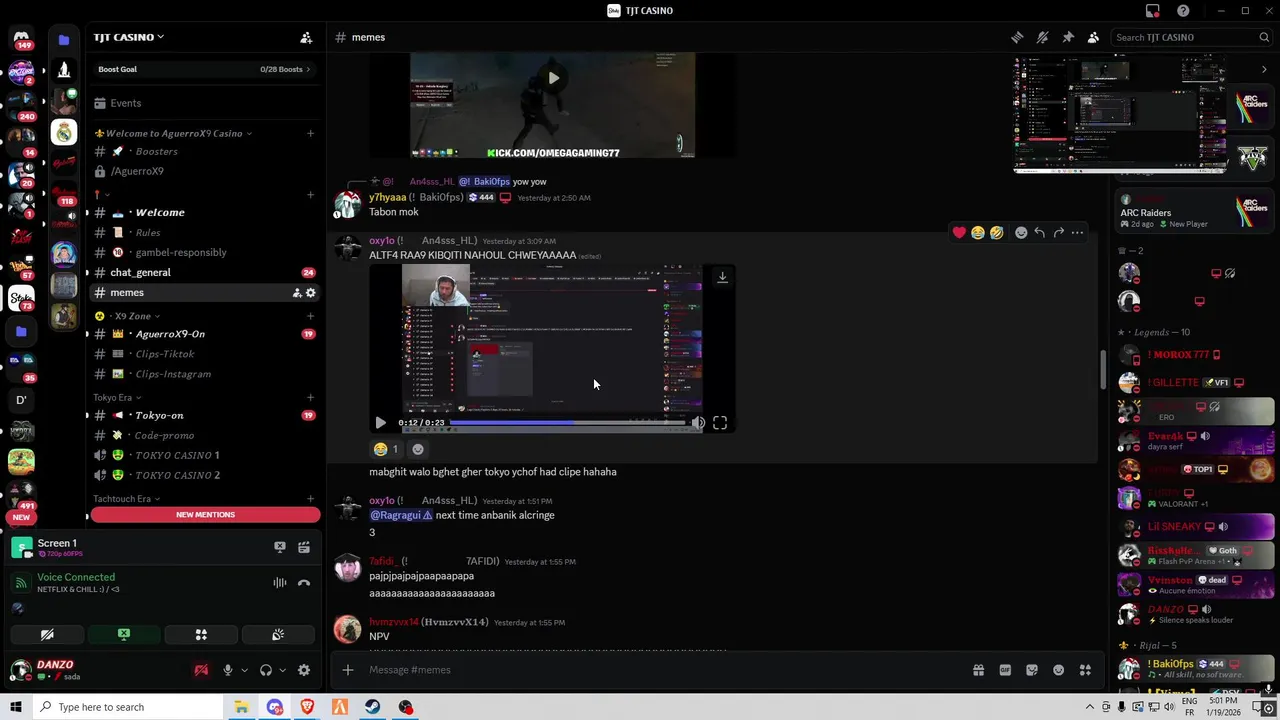
Task: Enter fullscreen on the video clip
Action: click(720, 423)
